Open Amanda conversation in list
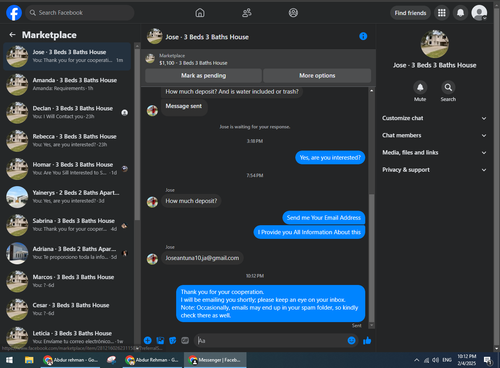This screenshot has height=368, width=500. point(67,84)
